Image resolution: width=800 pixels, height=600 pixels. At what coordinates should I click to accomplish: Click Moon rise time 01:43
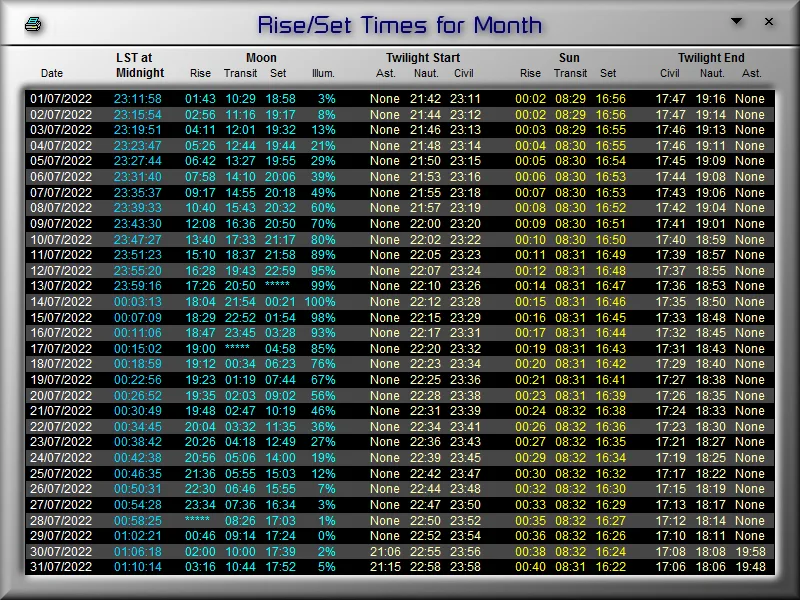pyautogui.click(x=200, y=98)
